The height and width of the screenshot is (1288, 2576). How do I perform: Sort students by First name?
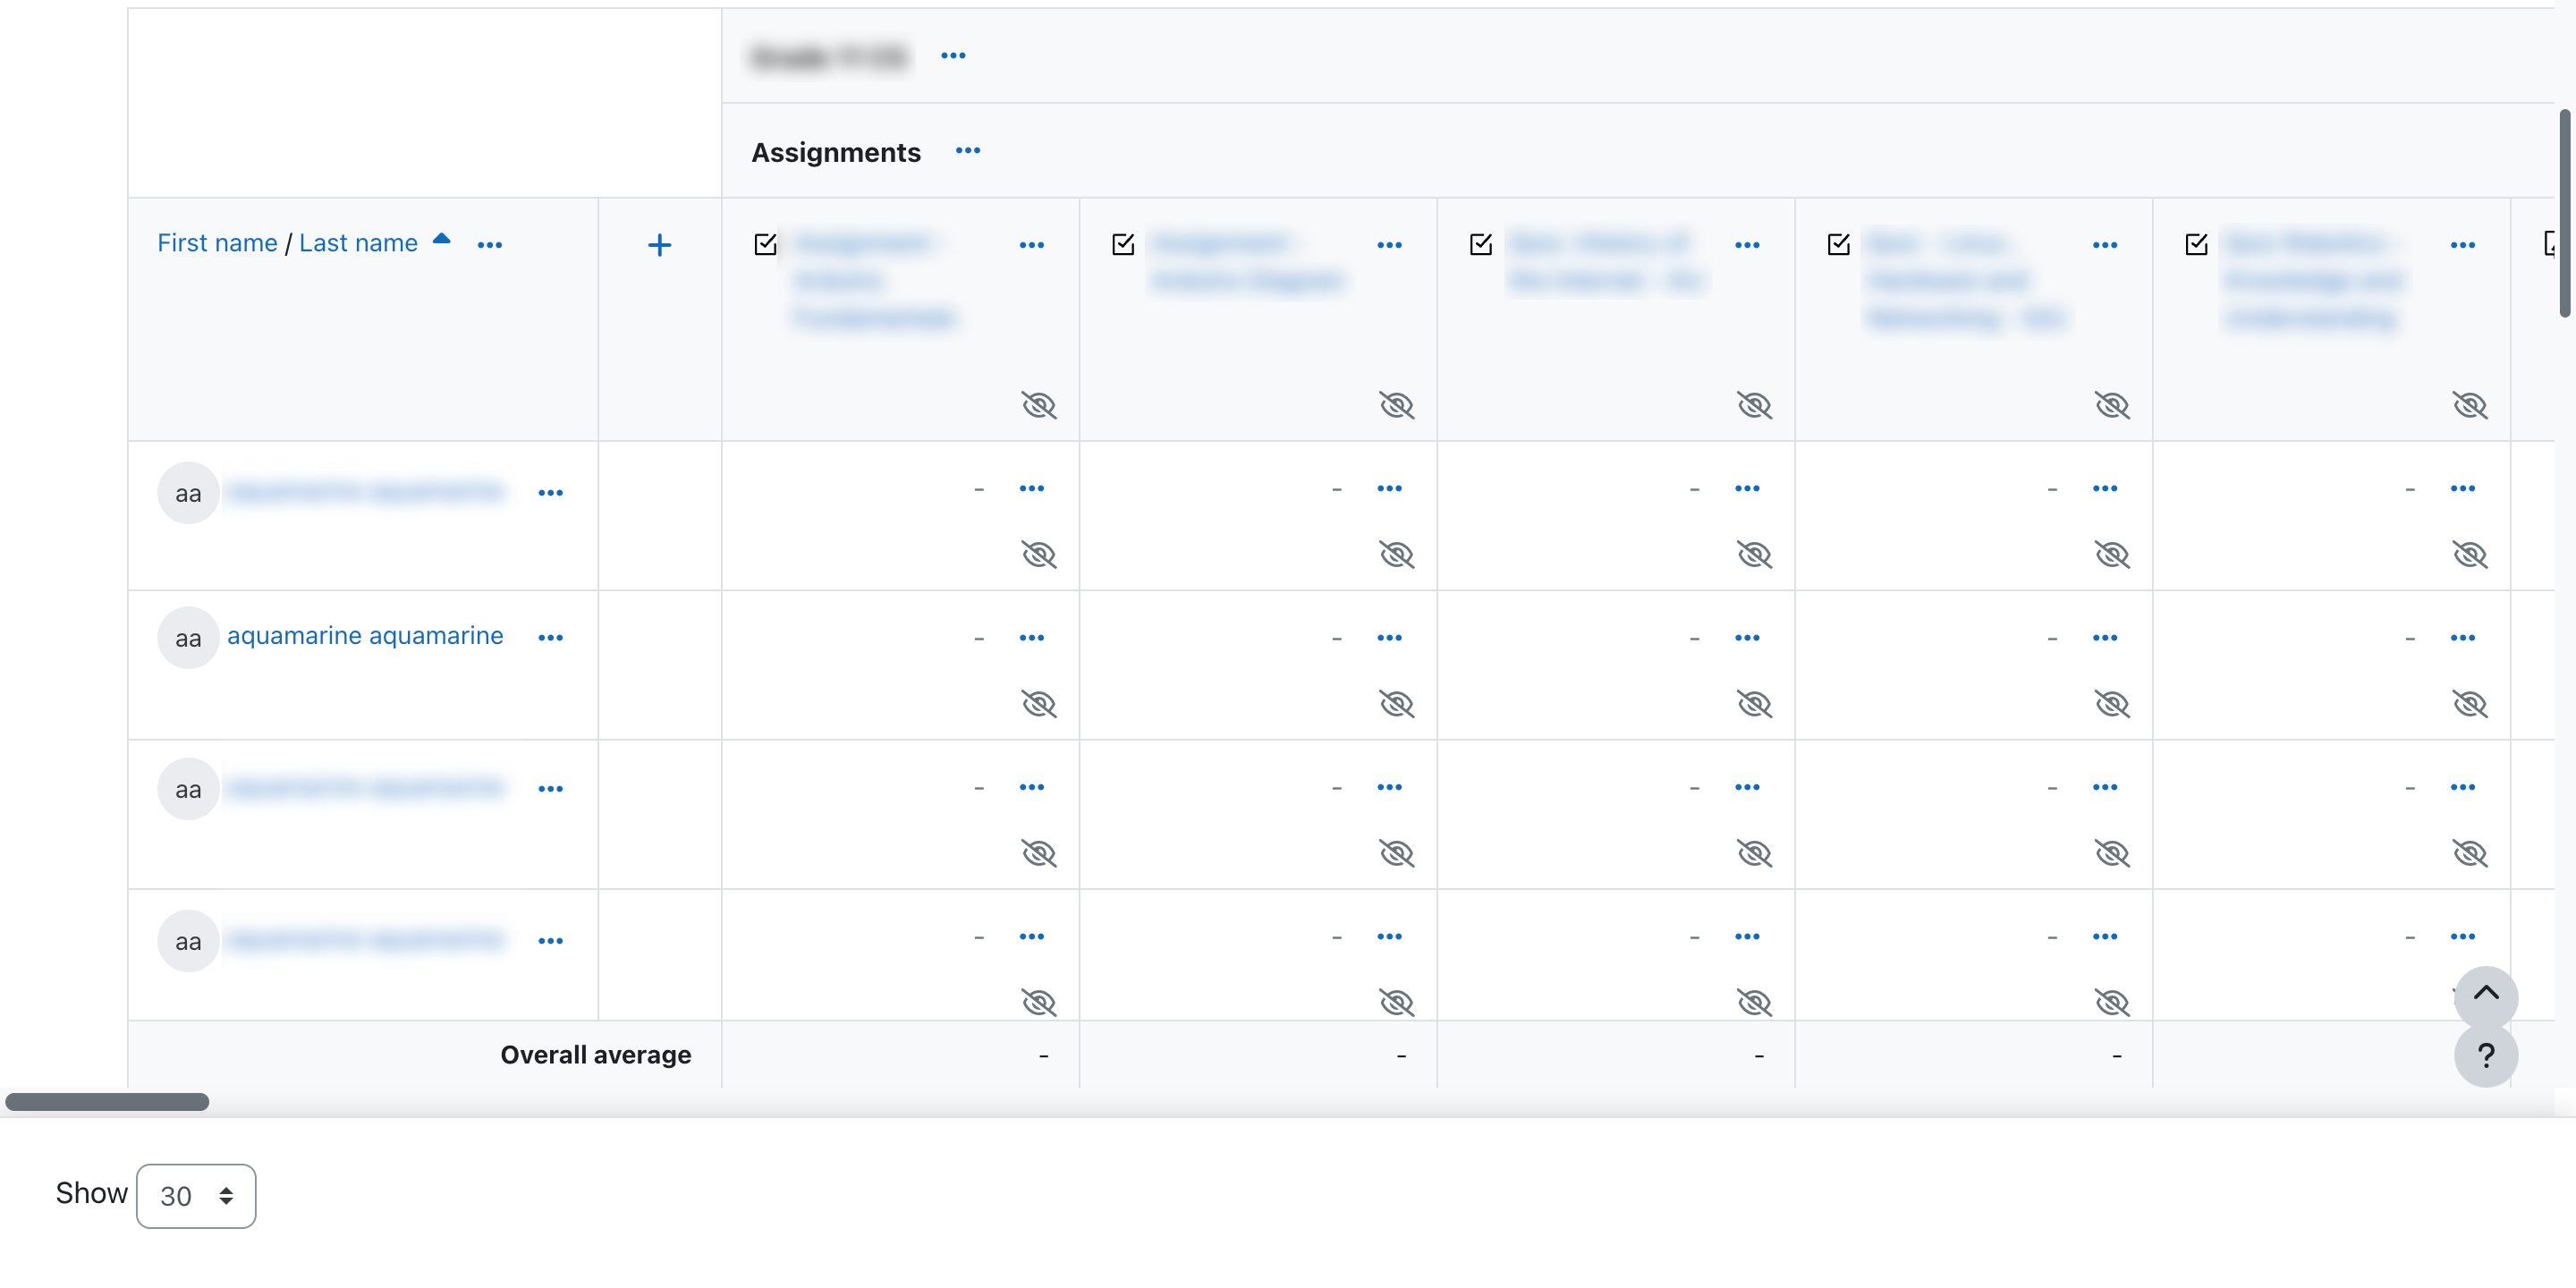pyautogui.click(x=217, y=242)
